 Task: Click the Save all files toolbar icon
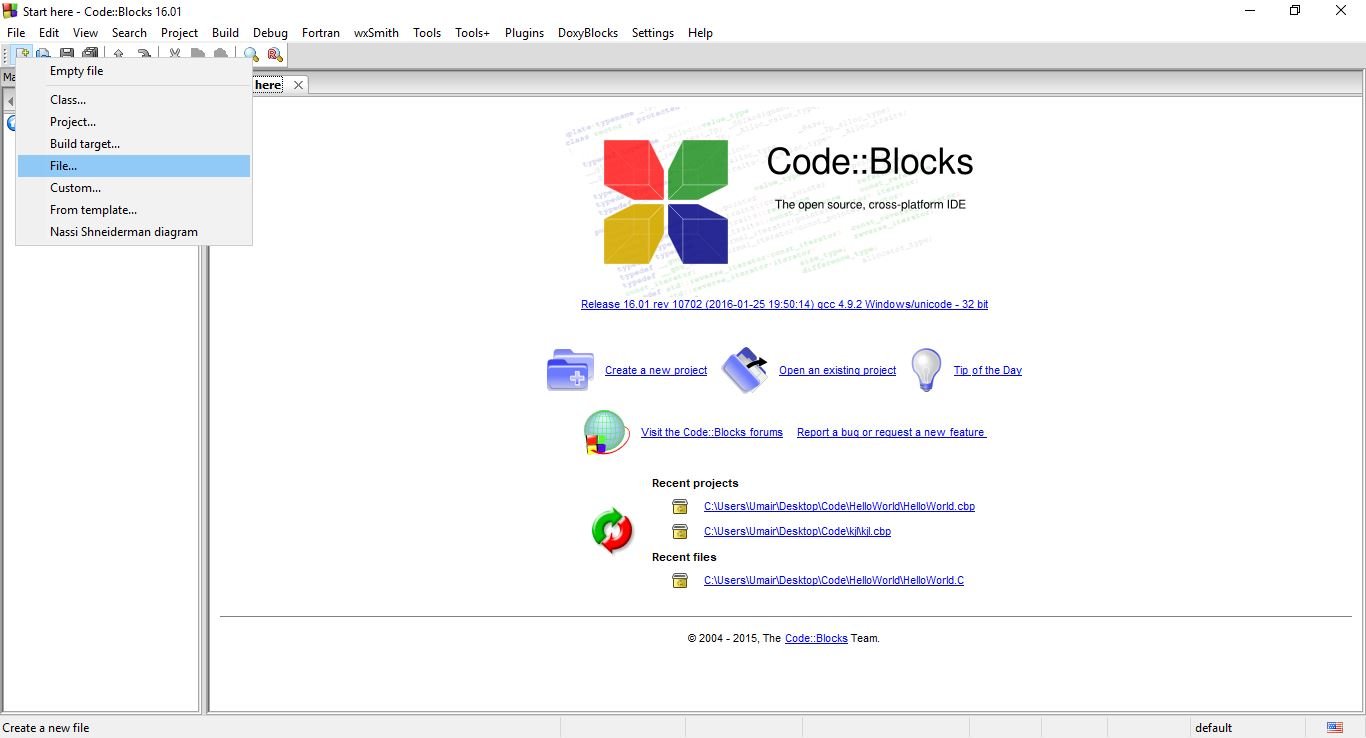tap(90, 55)
